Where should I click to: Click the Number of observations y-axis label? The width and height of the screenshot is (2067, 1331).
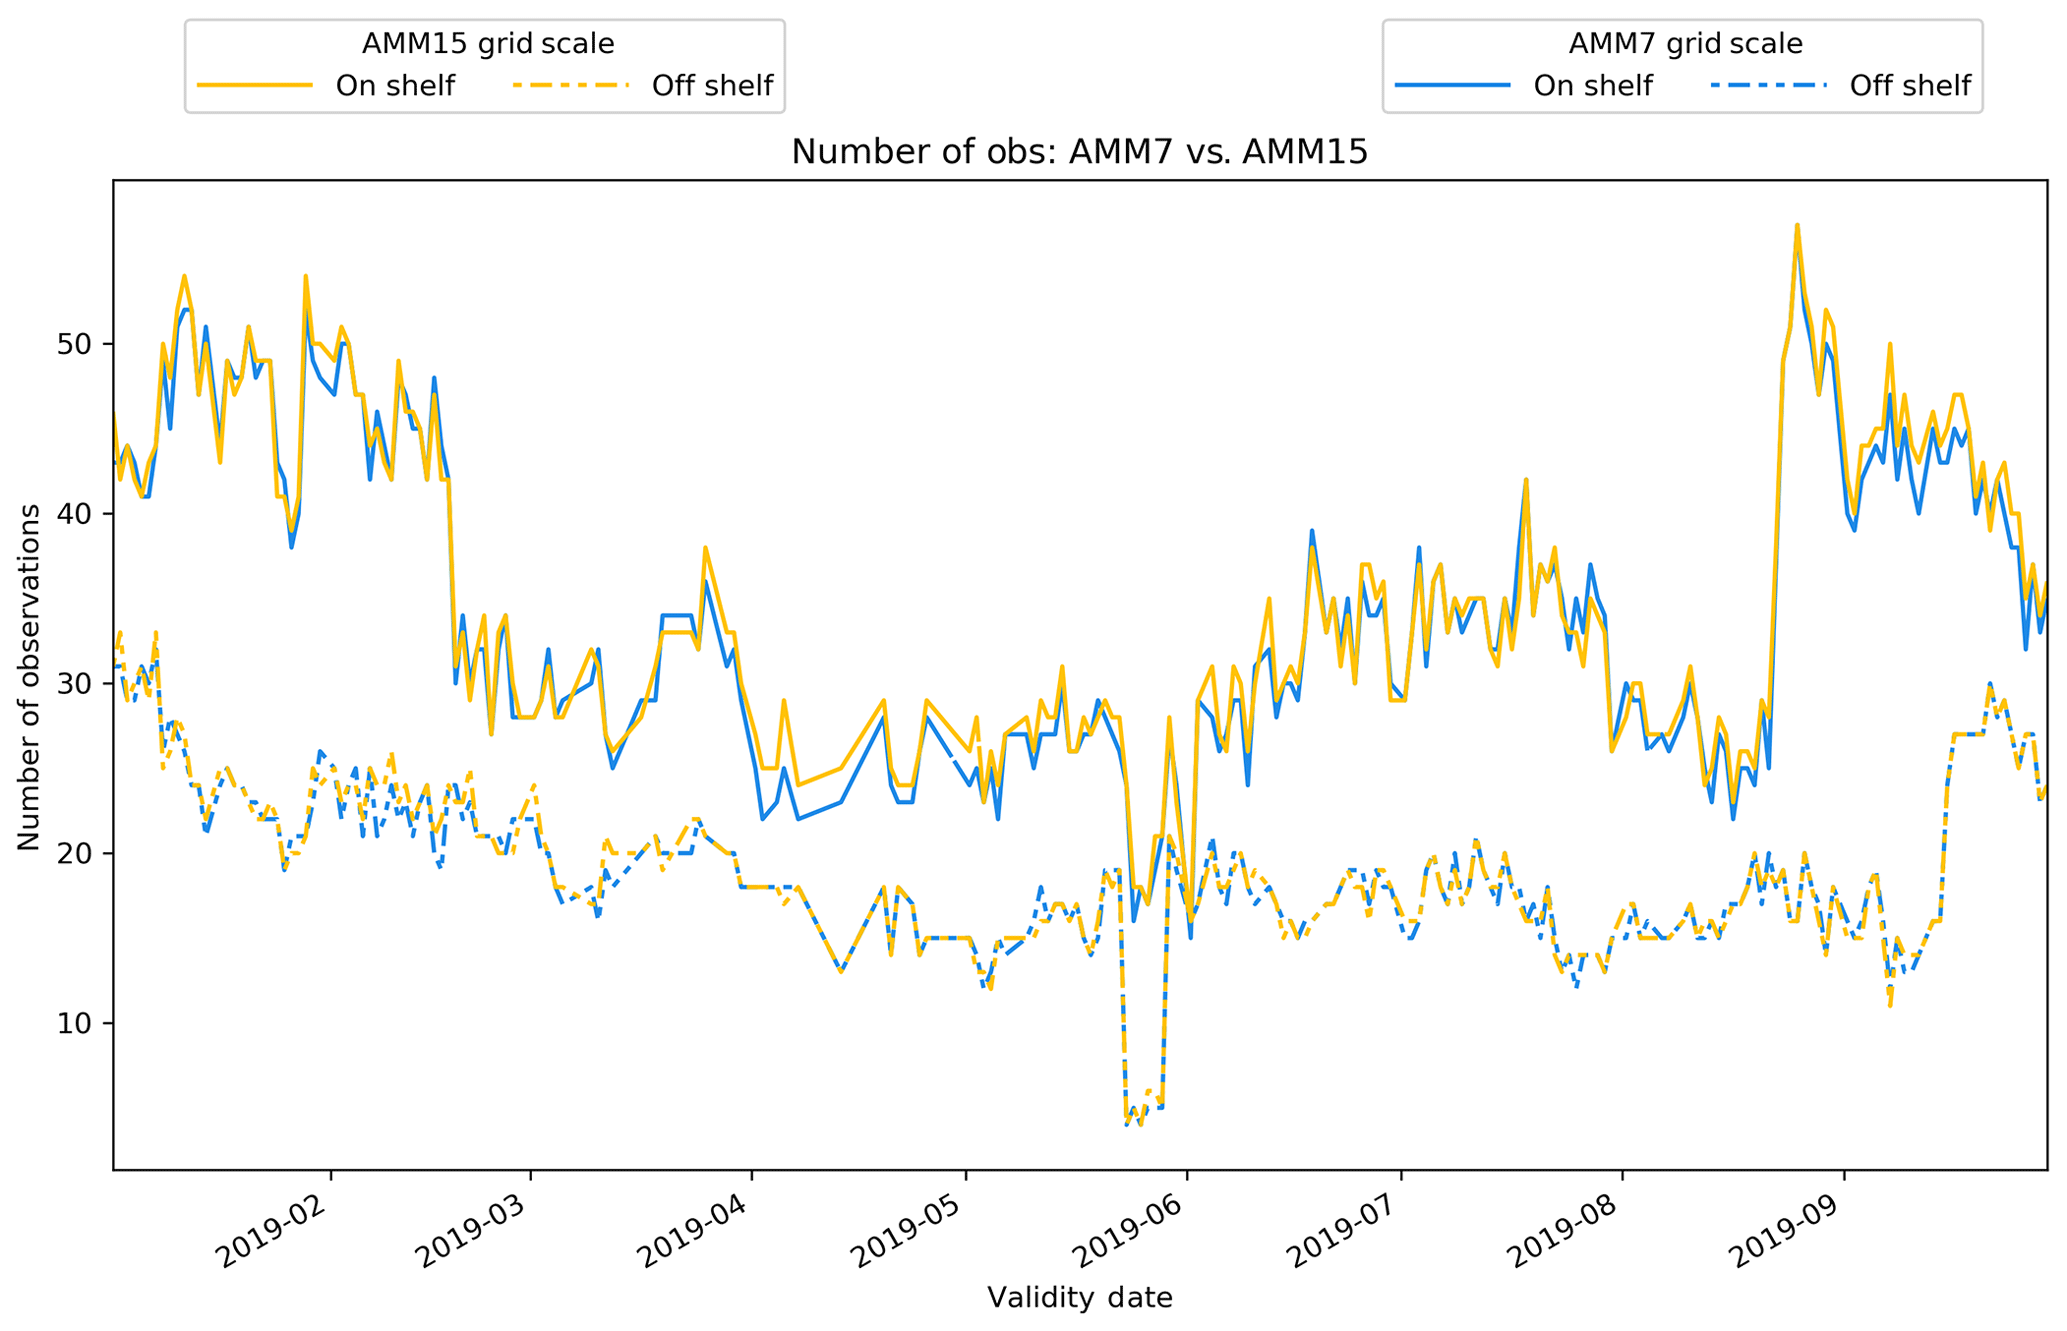point(30,677)
